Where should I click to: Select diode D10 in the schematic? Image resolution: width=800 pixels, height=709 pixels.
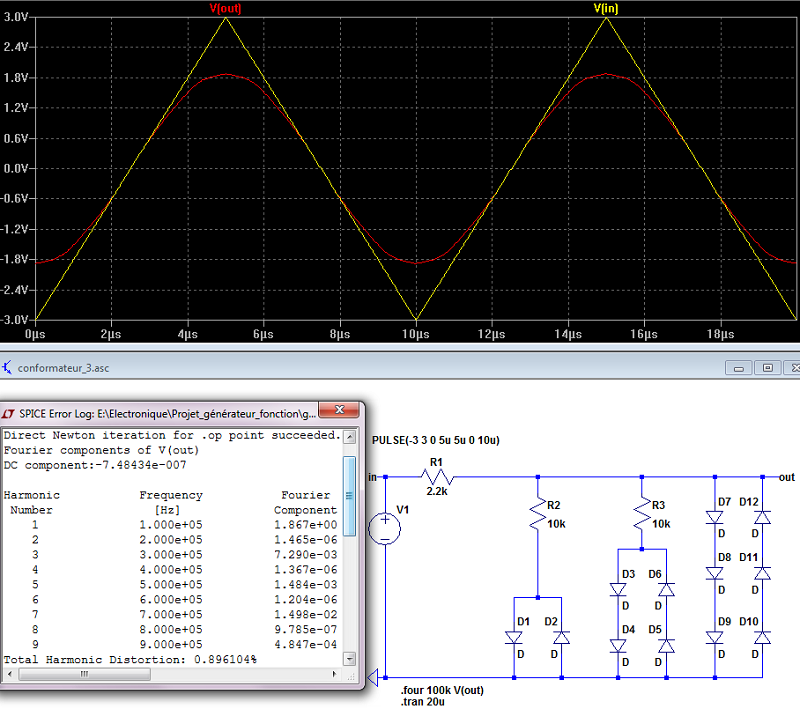click(762, 638)
